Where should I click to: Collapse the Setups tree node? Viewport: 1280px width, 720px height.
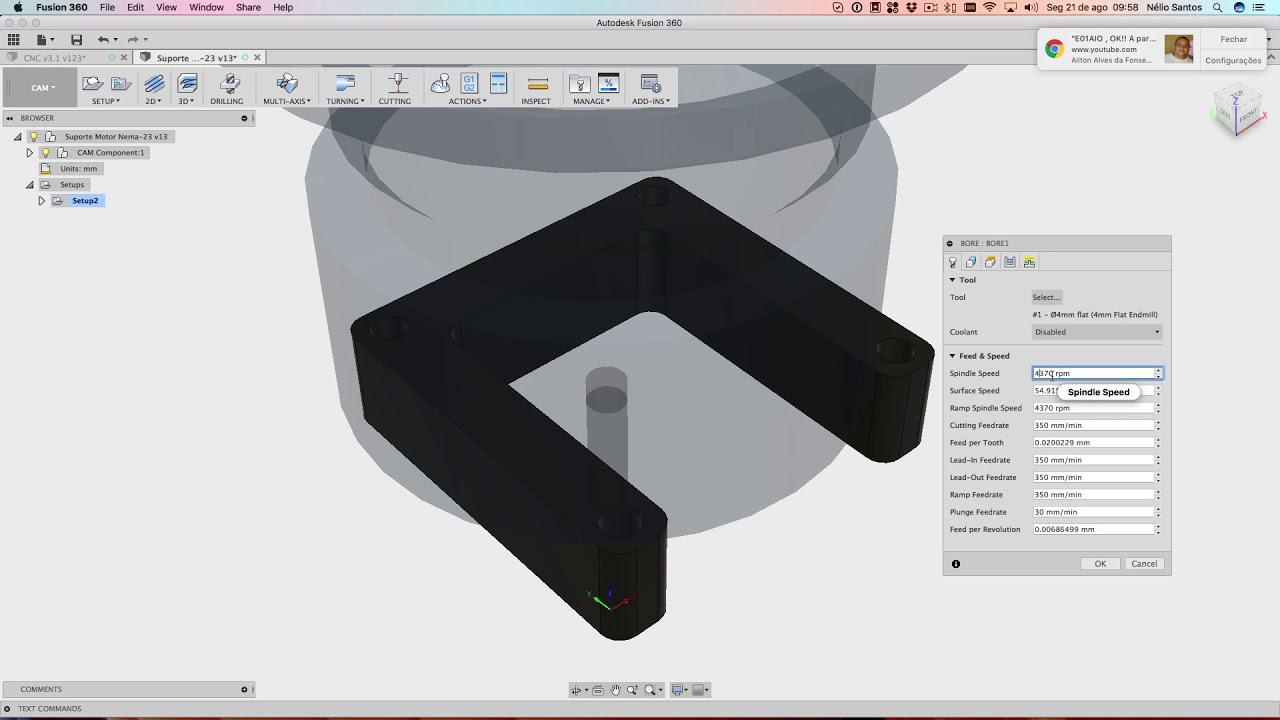click(29, 185)
